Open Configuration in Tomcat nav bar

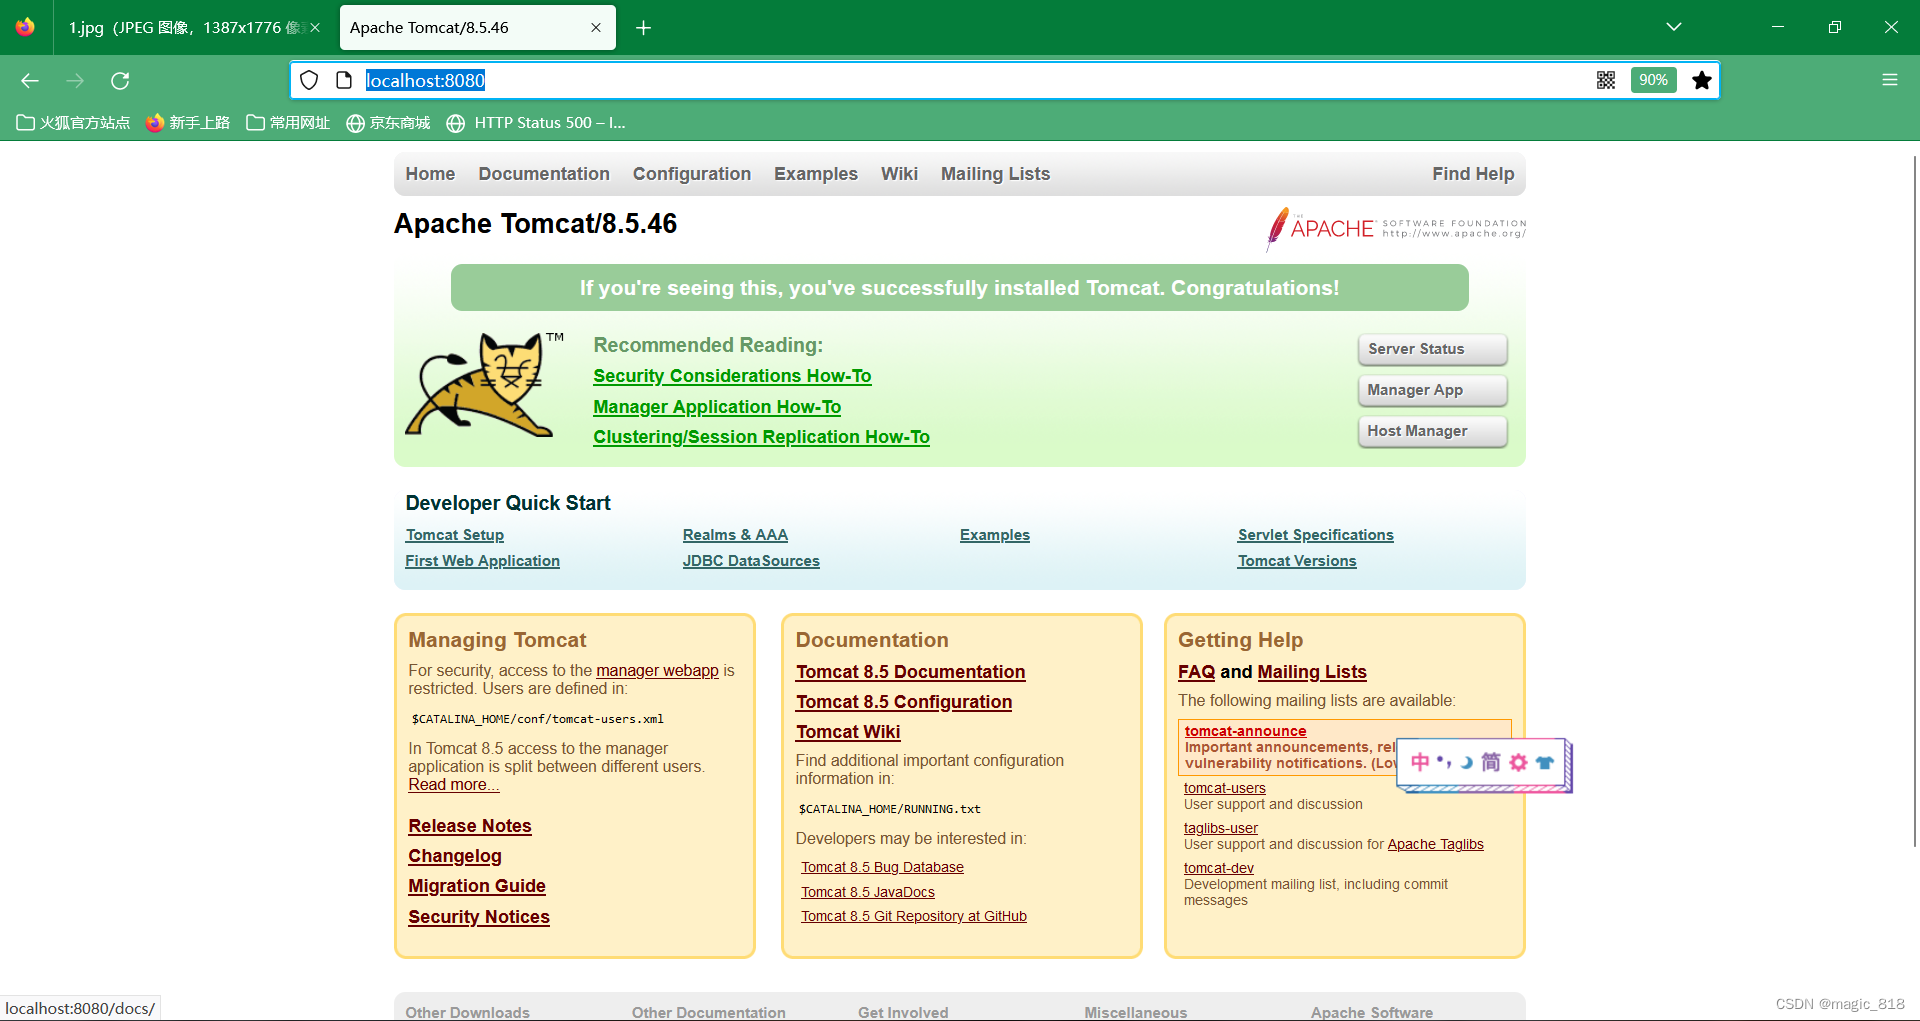[692, 174]
